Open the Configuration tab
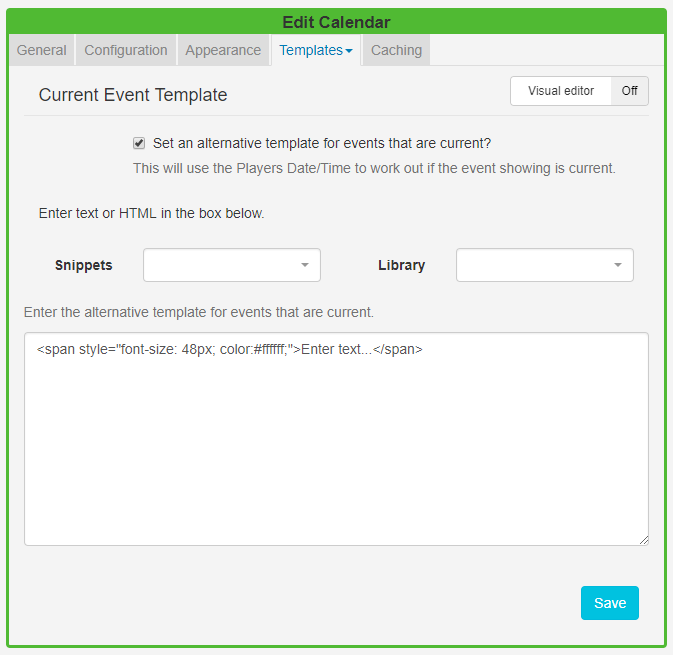Viewport: 673px width, 655px height. (126, 50)
